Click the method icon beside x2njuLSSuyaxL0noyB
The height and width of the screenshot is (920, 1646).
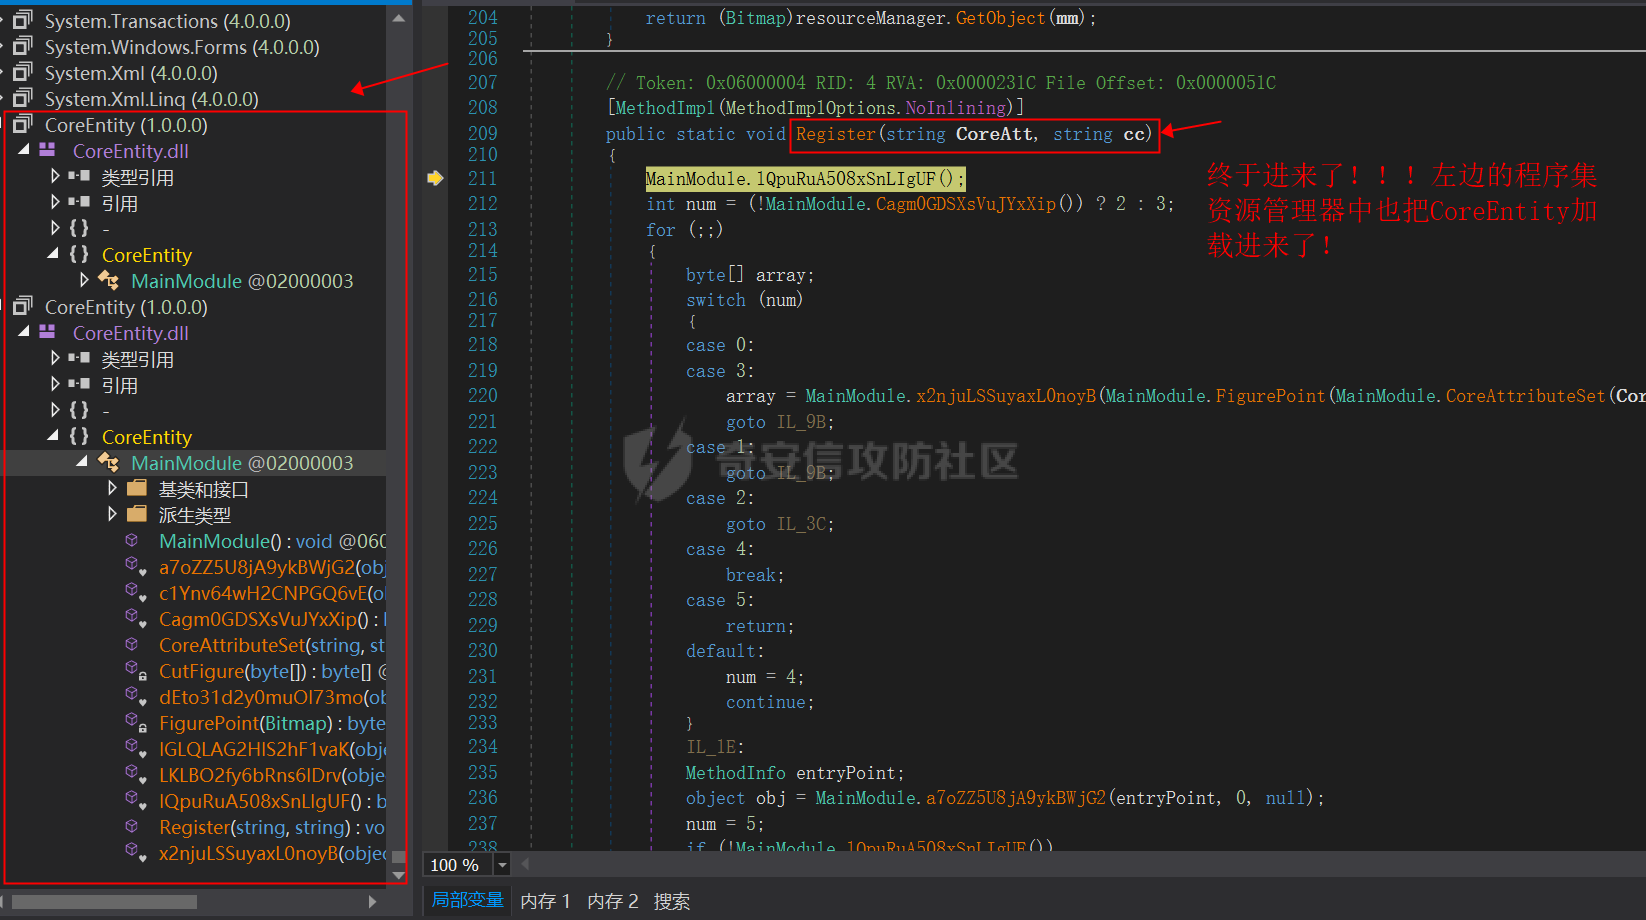[x=135, y=852]
